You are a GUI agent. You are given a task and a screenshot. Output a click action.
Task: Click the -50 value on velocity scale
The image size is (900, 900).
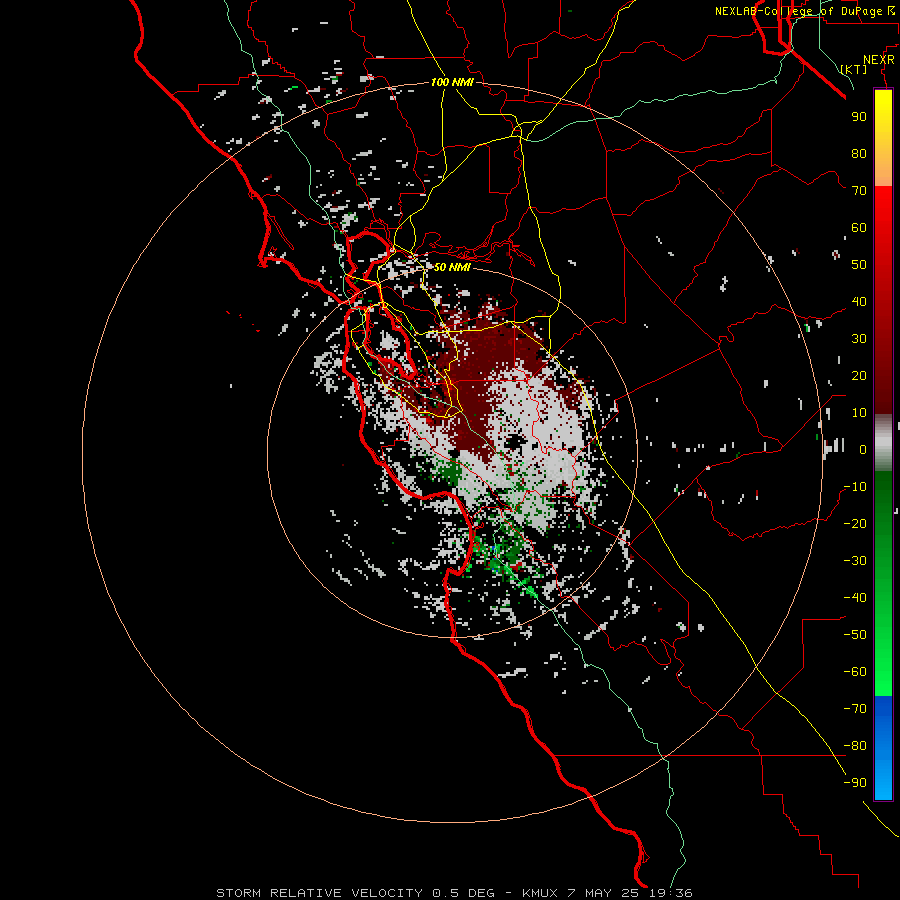point(855,635)
